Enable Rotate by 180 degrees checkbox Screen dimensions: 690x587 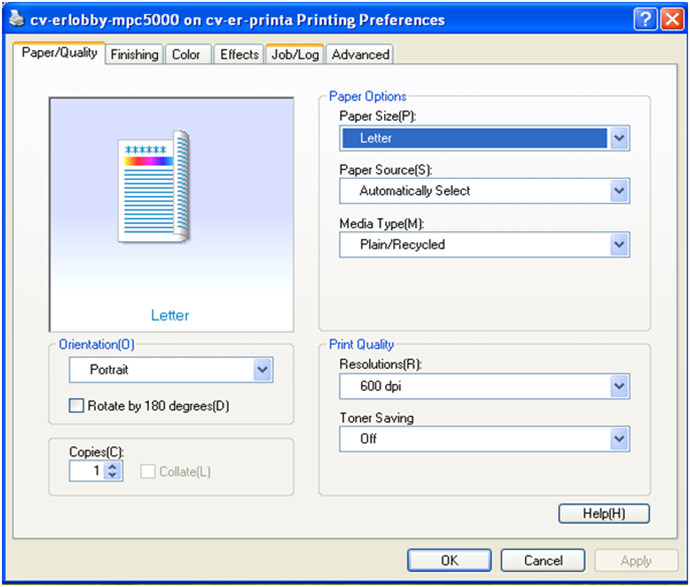(x=77, y=406)
